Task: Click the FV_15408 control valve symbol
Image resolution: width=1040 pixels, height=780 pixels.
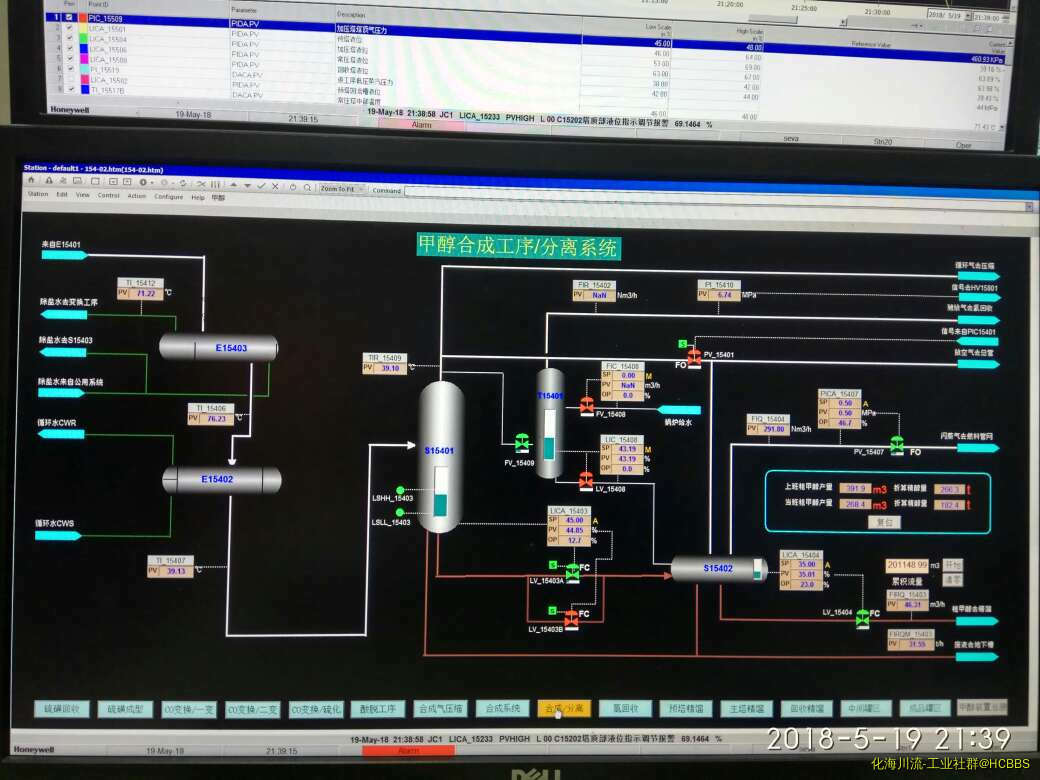Action: pyautogui.click(x=587, y=405)
